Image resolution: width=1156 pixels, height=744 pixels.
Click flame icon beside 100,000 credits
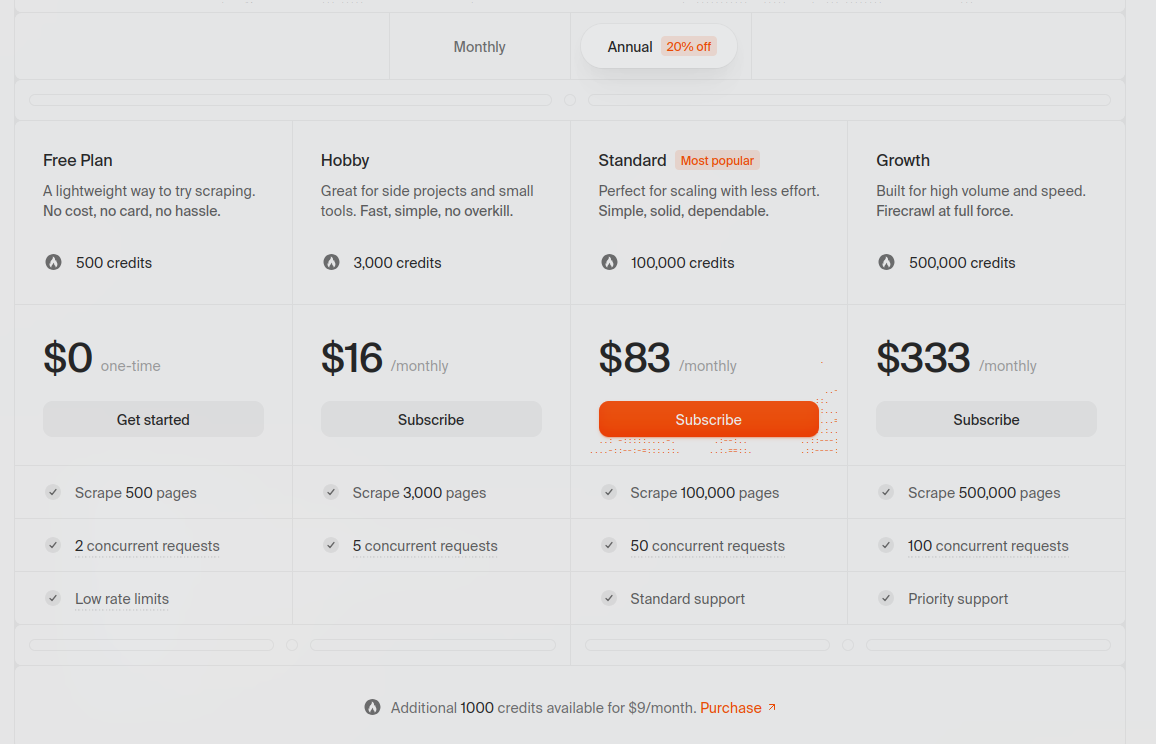[609, 263]
